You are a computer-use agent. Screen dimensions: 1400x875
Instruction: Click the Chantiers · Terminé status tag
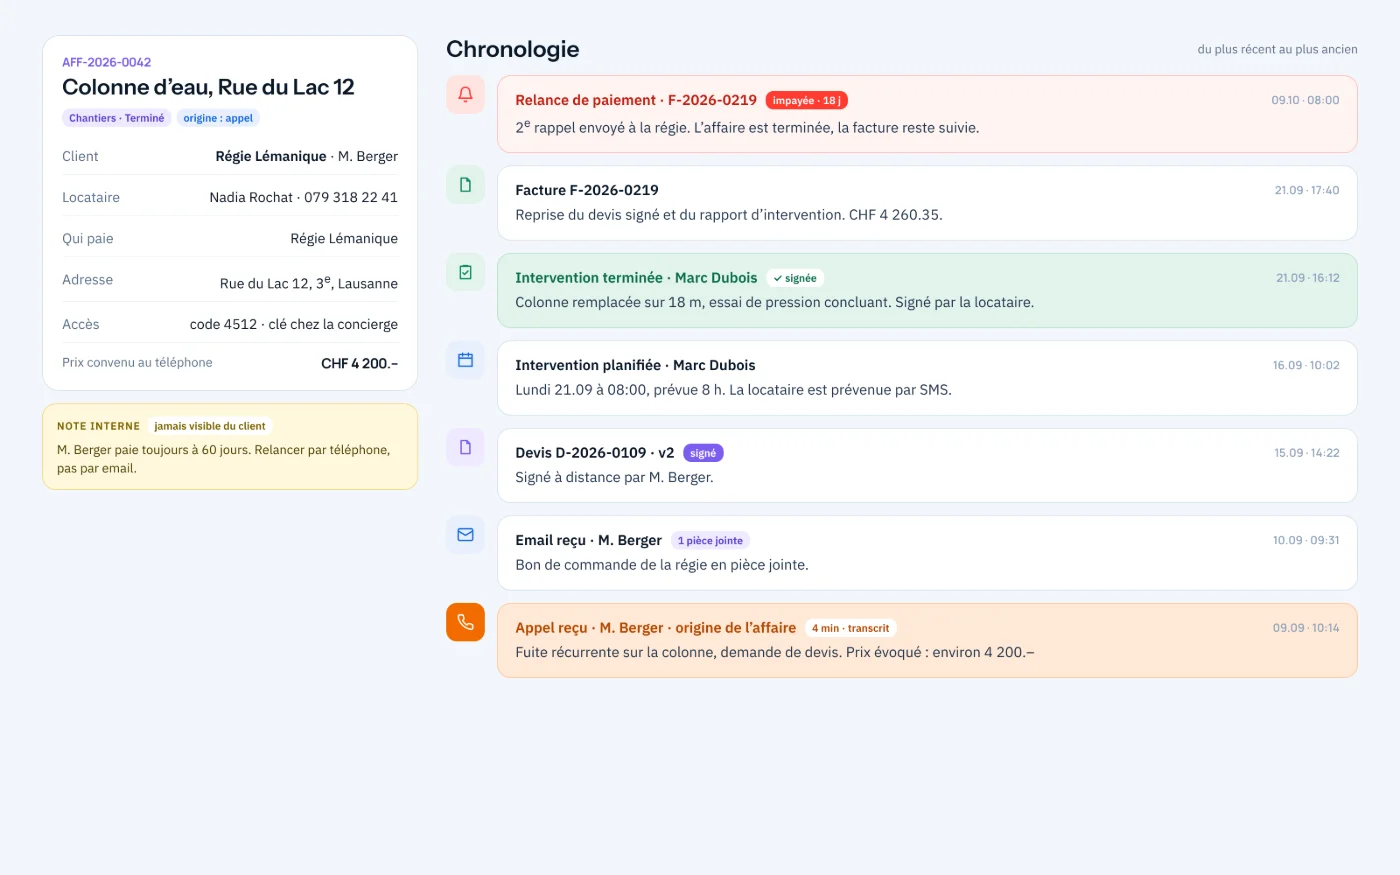pyautogui.click(x=116, y=118)
